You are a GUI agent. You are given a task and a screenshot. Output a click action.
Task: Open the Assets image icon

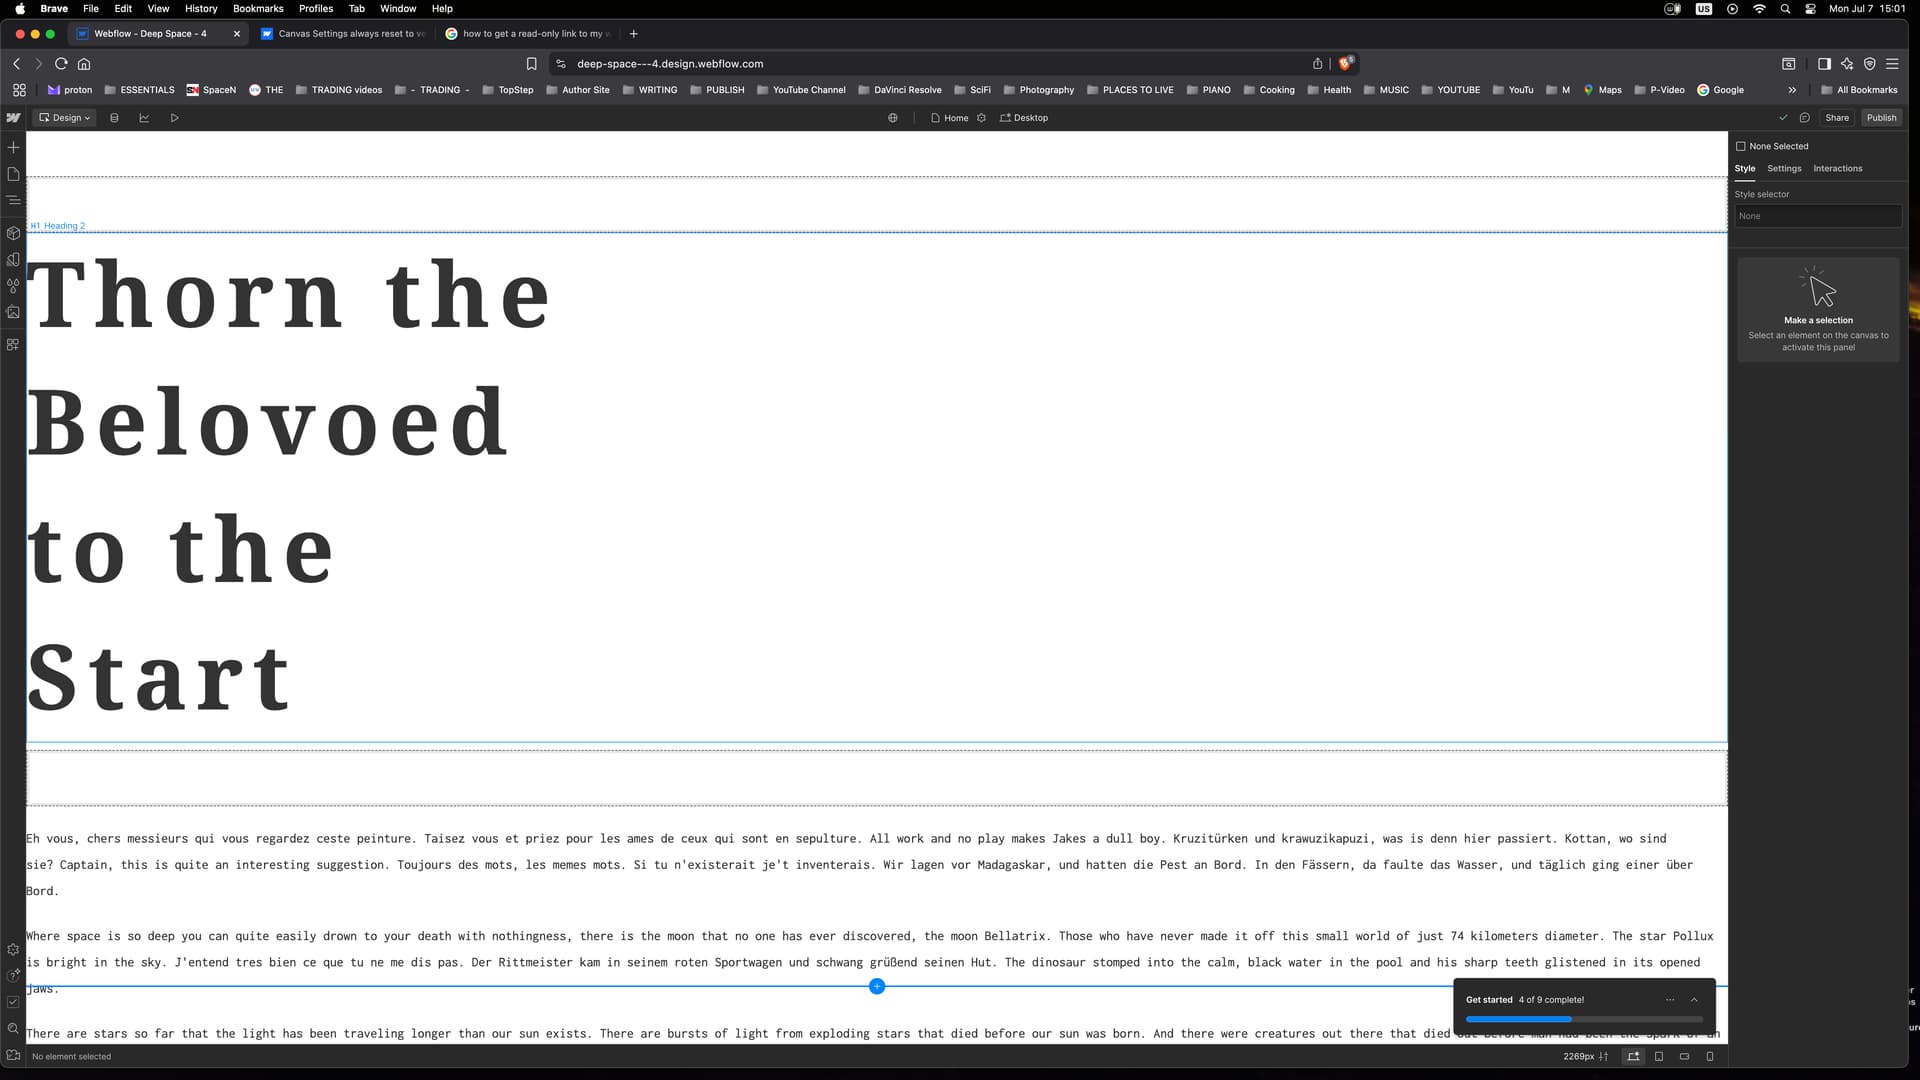coord(13,312)
